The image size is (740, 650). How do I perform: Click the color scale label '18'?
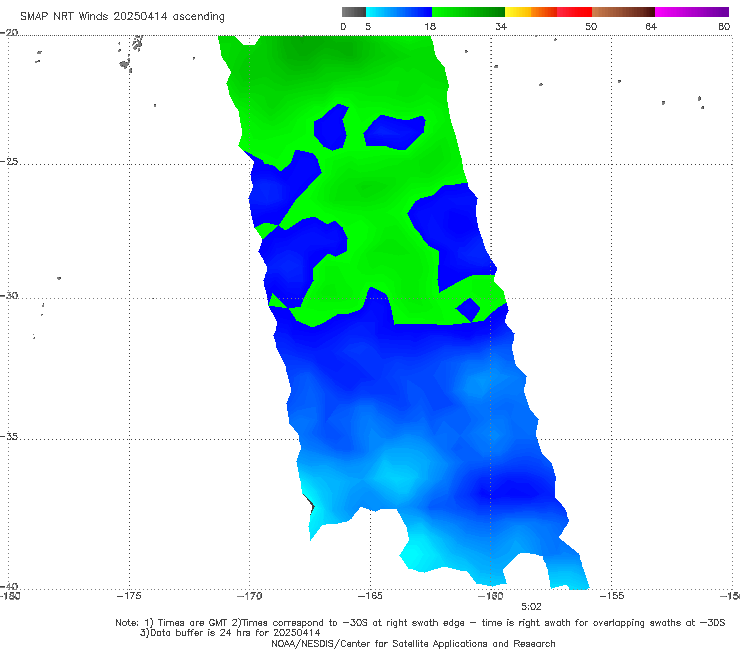click(430, 26)
